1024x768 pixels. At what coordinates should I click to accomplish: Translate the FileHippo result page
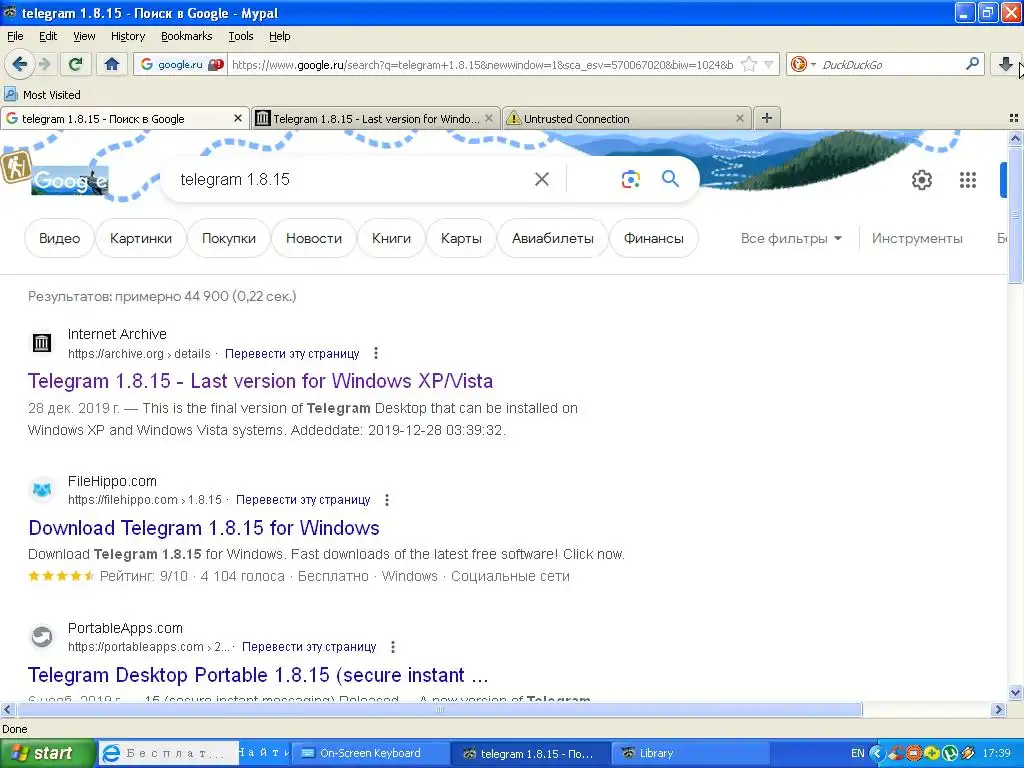[x=303, y=500]
